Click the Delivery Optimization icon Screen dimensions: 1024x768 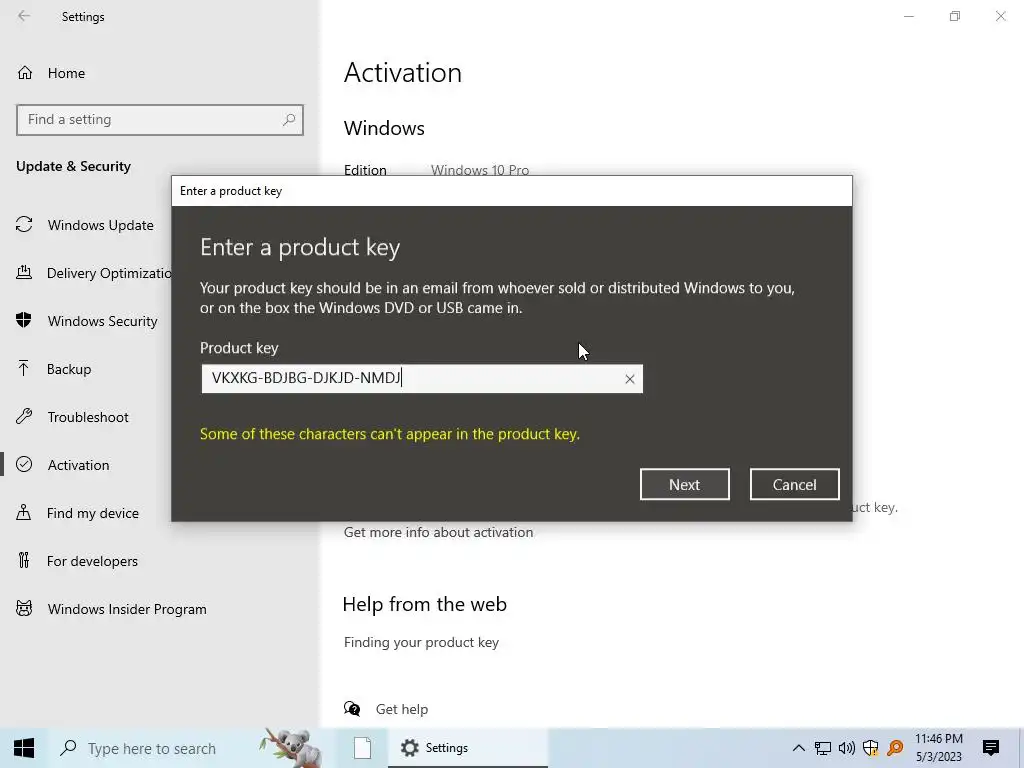[x=24, y=272]
